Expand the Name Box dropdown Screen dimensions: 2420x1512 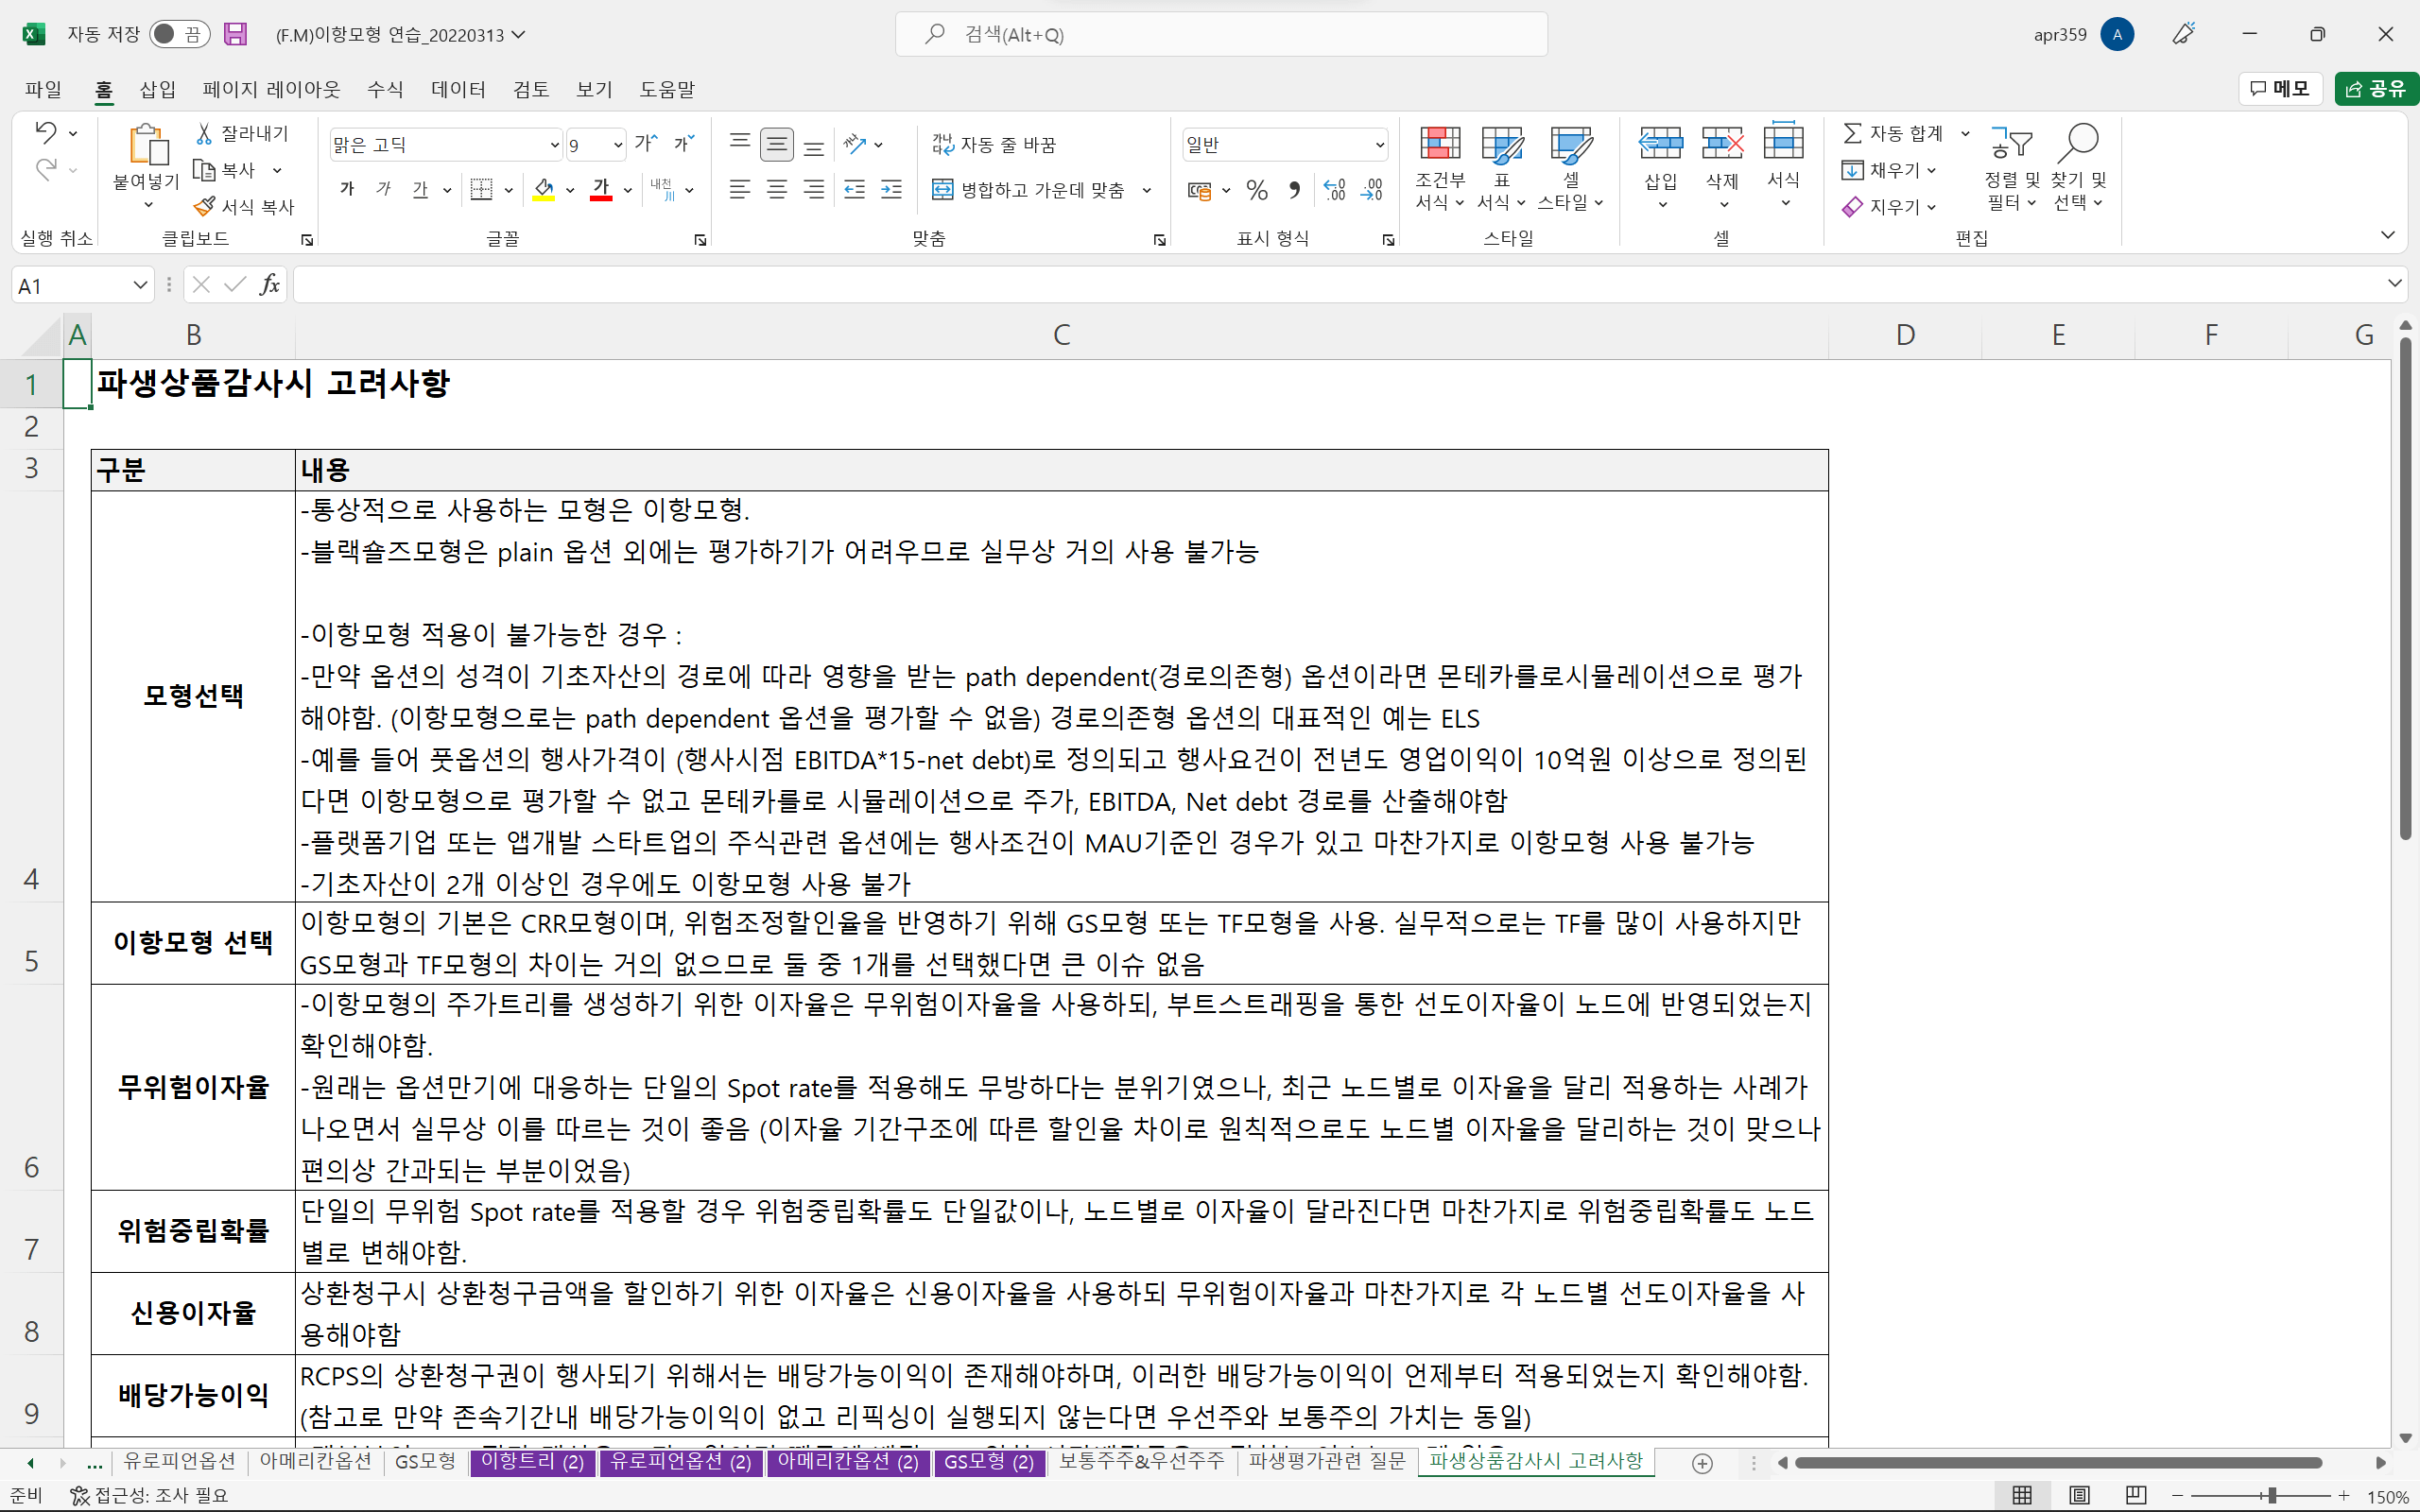140,285
